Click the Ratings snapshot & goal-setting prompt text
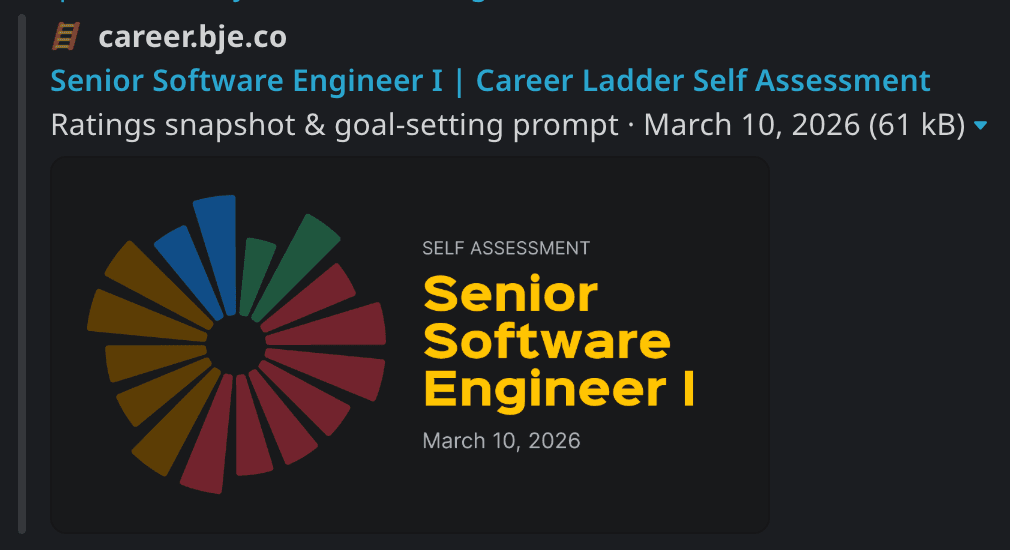1010x550 pixels. tap(334, 126)
